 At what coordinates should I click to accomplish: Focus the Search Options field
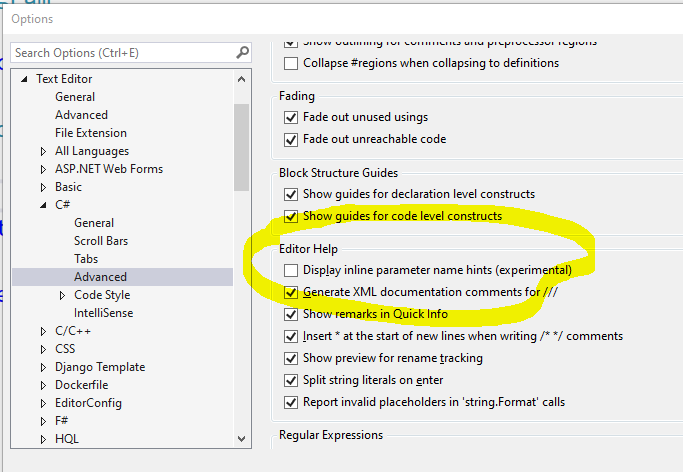pyautogui.click(x=124, y=53)
